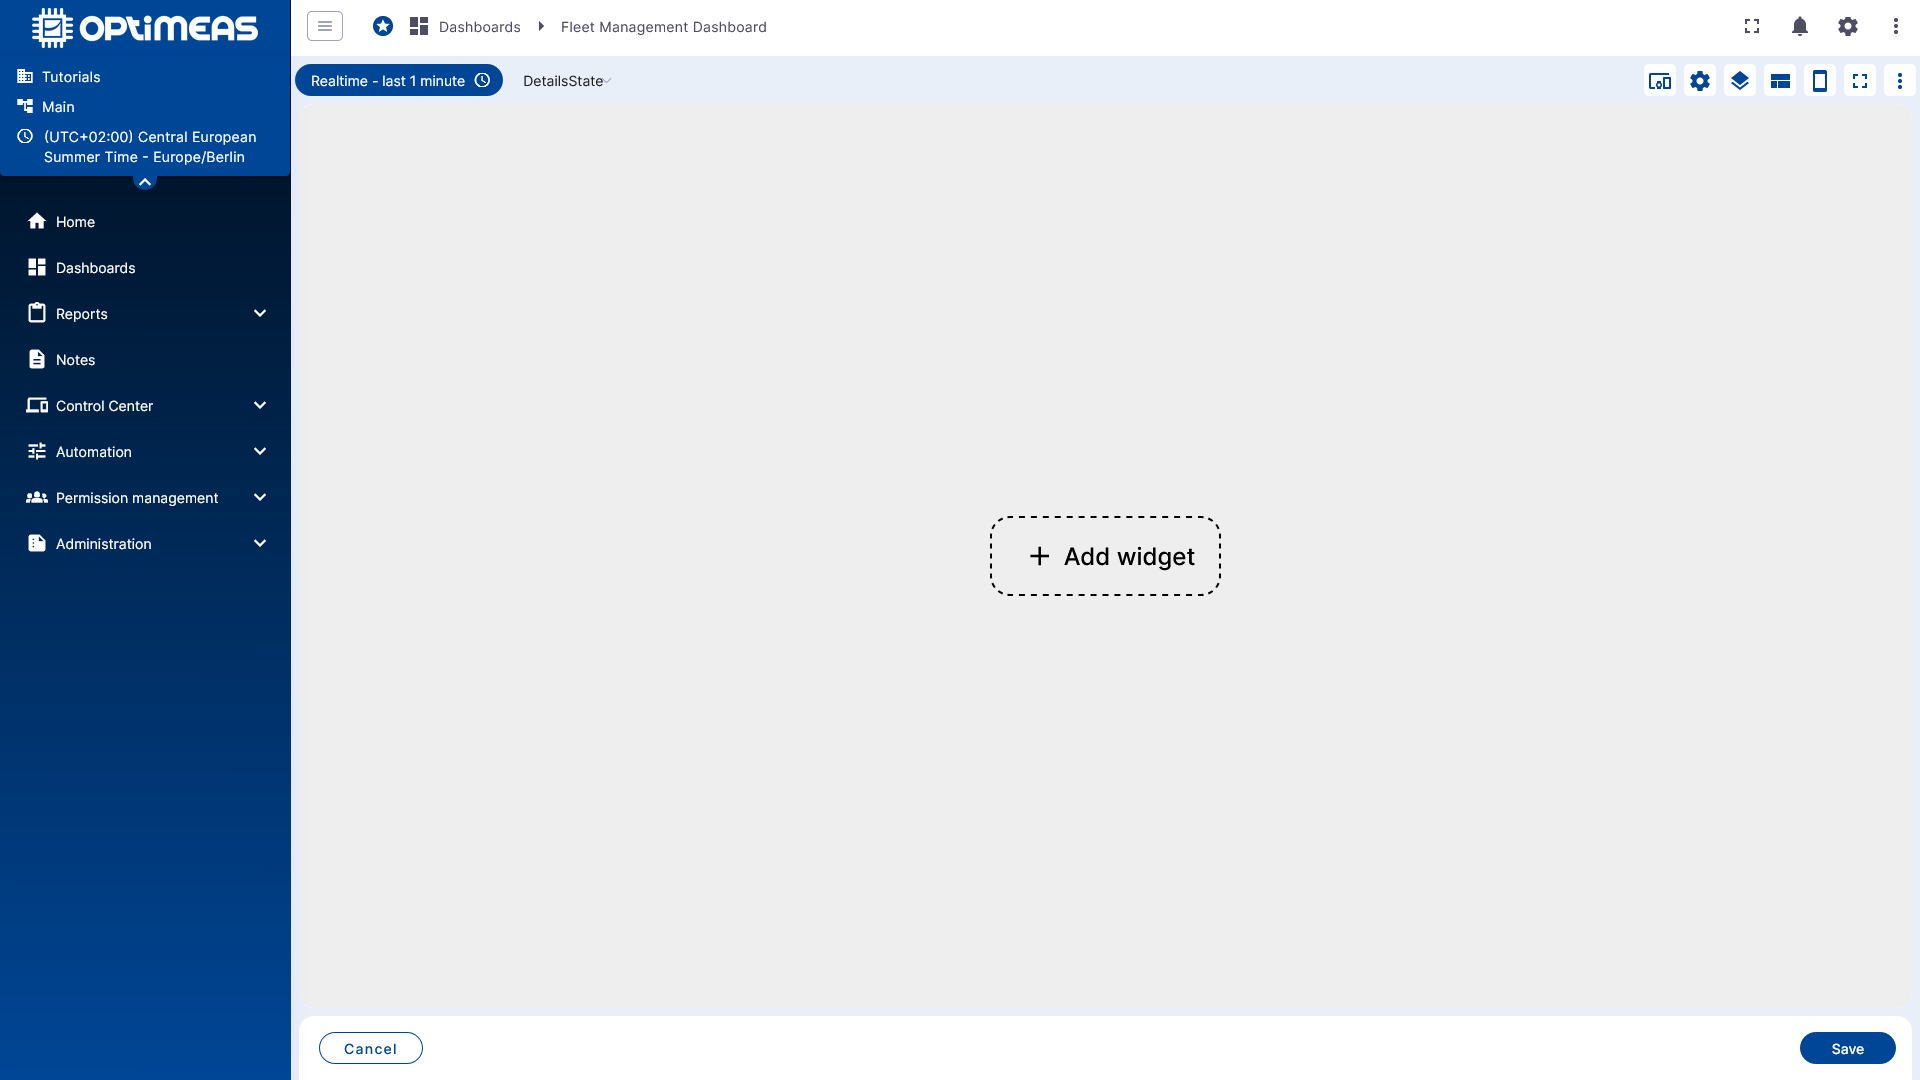Screen dimensions: 1920x1080
Task: Click the clock icon beside timezone
Action: tap(25, 136)
